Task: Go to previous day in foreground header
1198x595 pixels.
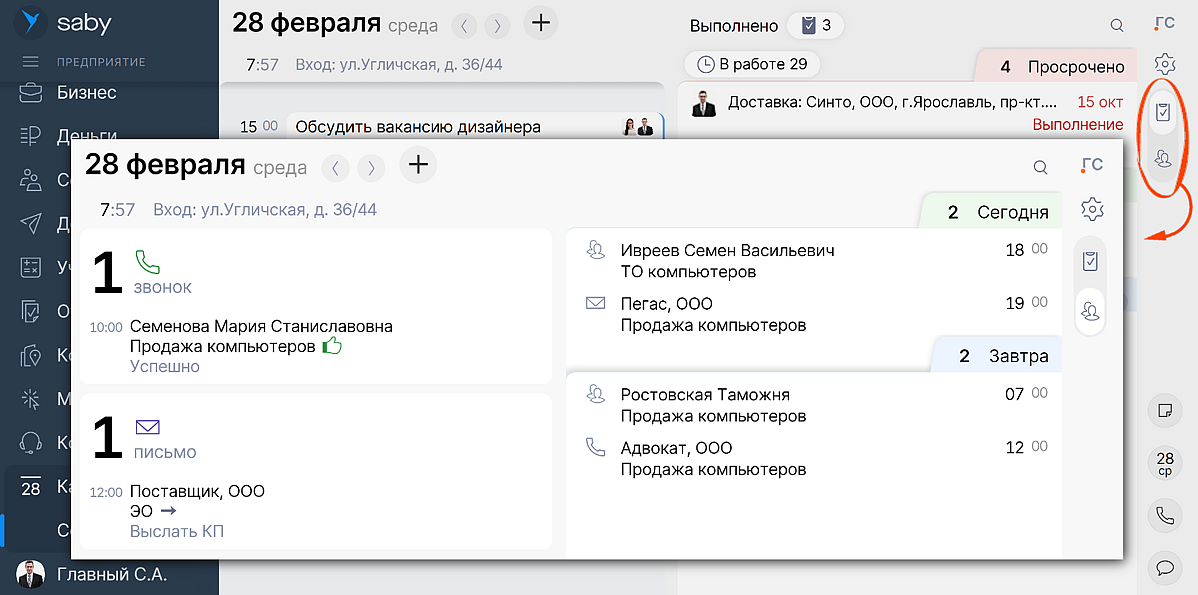Action: click(335, 168)
